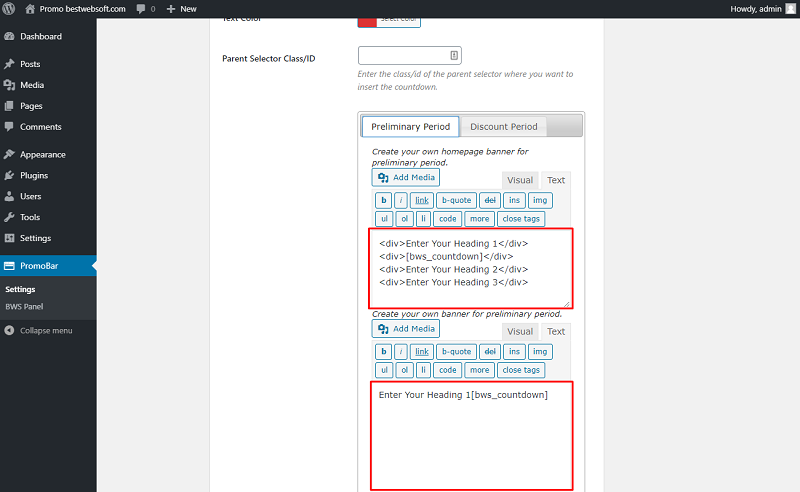
Task: Click the Dashboard gauge icon
Action: [9, 36]
